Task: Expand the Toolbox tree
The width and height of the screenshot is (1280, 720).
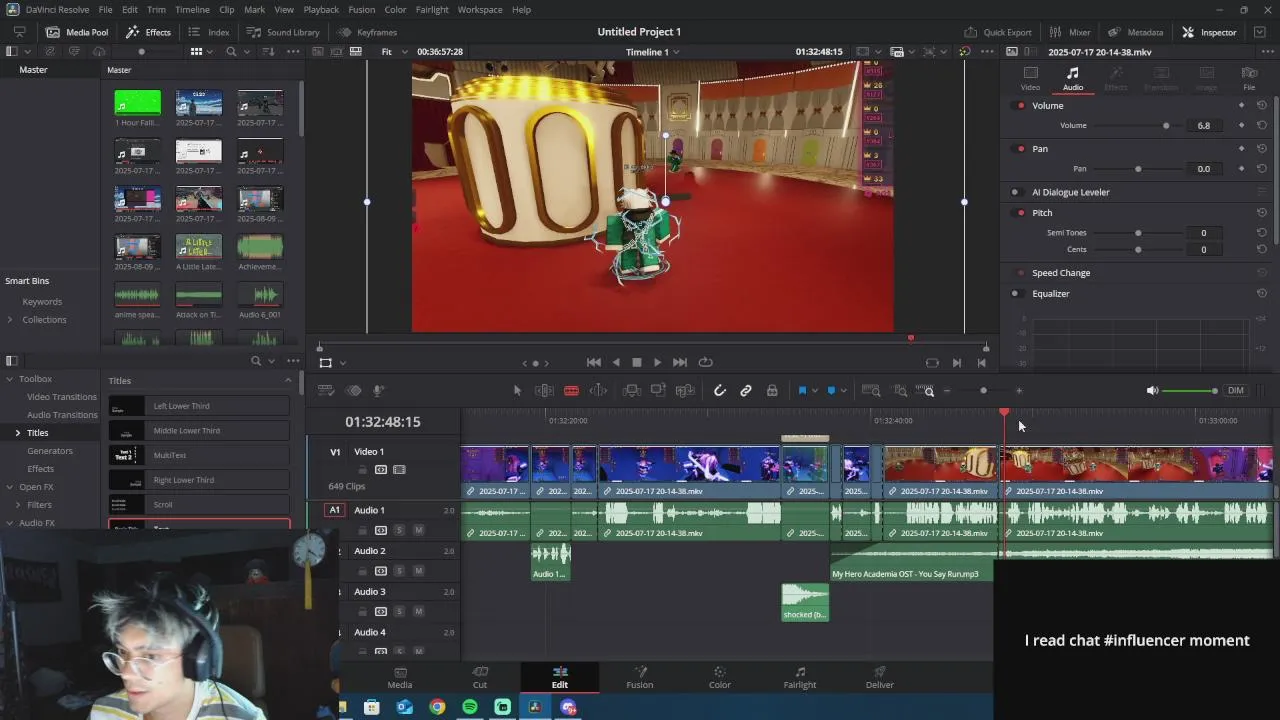Action: [x=10, y=379]
